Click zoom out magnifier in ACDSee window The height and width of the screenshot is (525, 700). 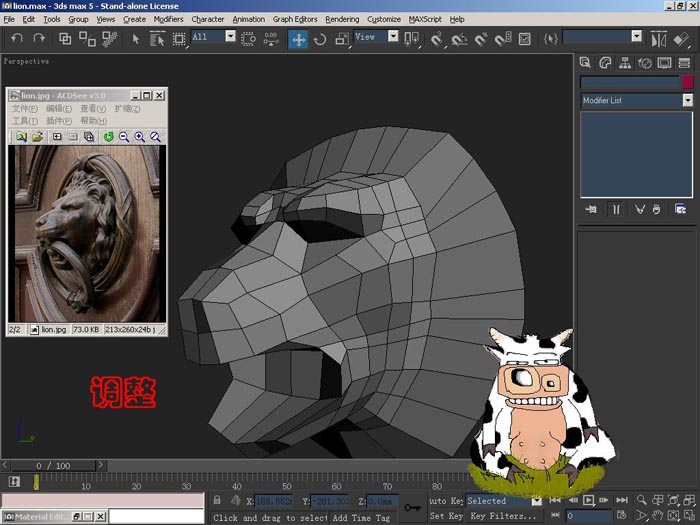click(x=124, y=137)
